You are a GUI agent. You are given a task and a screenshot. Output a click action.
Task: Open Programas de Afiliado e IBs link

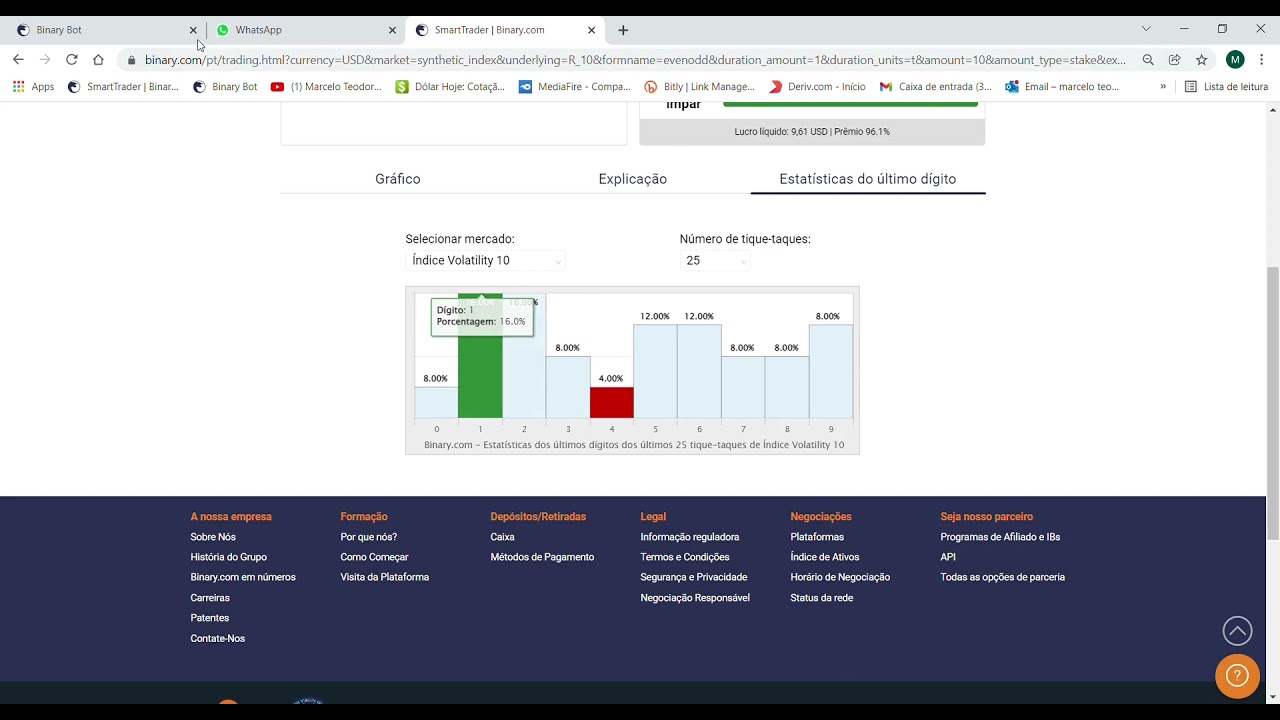[x=1000, y=537]
